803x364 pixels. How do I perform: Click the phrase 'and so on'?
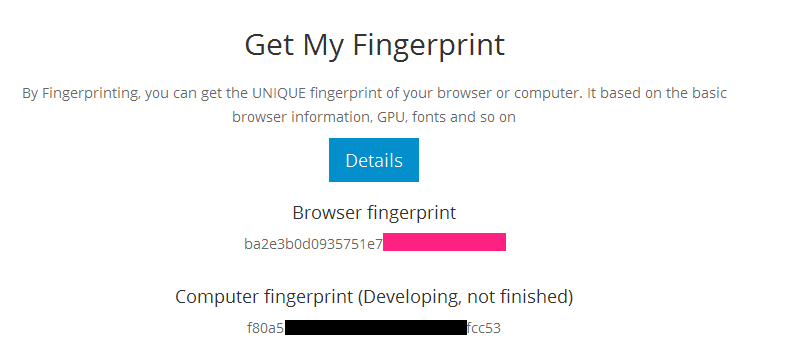(483, 117)
